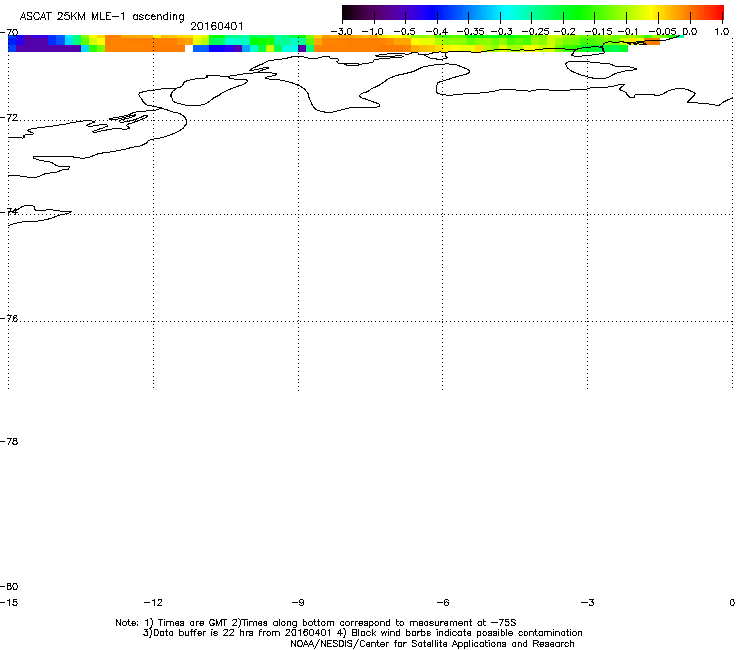Click the -0.2 color scale label
The width and height of the screenshot is (740, 650).
(564, 32)
